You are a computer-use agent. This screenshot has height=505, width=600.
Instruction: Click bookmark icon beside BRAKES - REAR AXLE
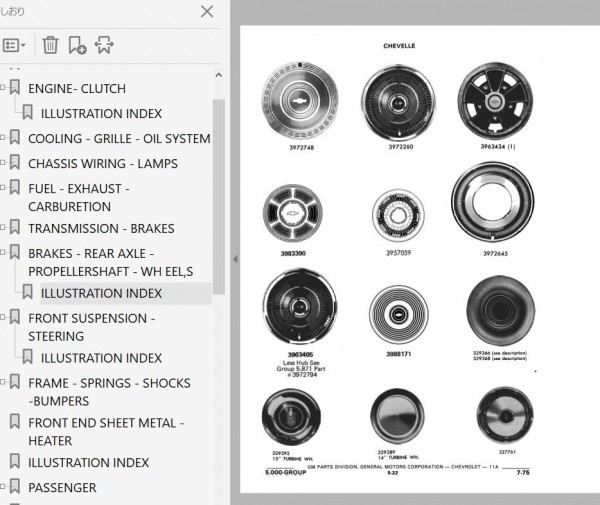[15, 252]
